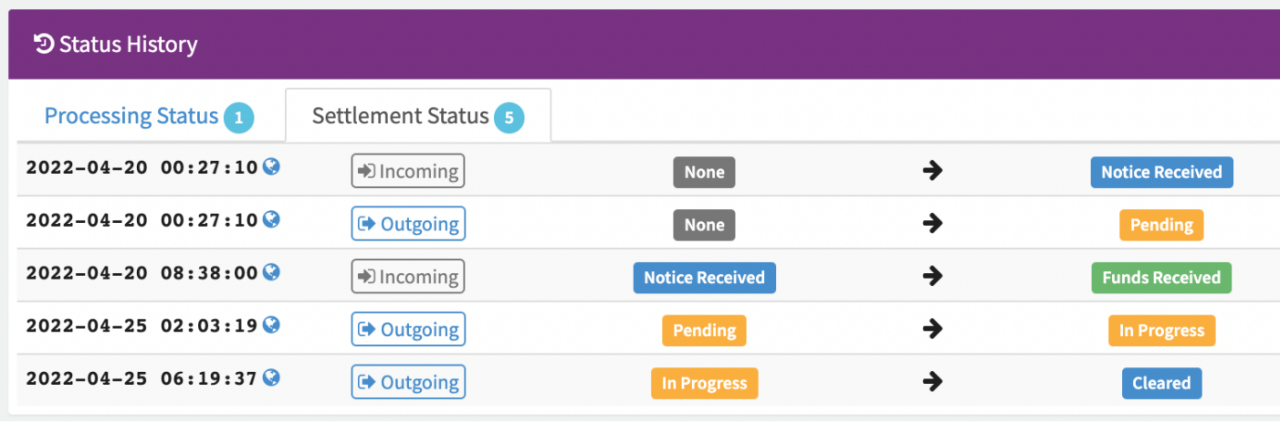Click the Processing Status count badge
This screenshot has width=1280, height=424.
coord(238,118)
